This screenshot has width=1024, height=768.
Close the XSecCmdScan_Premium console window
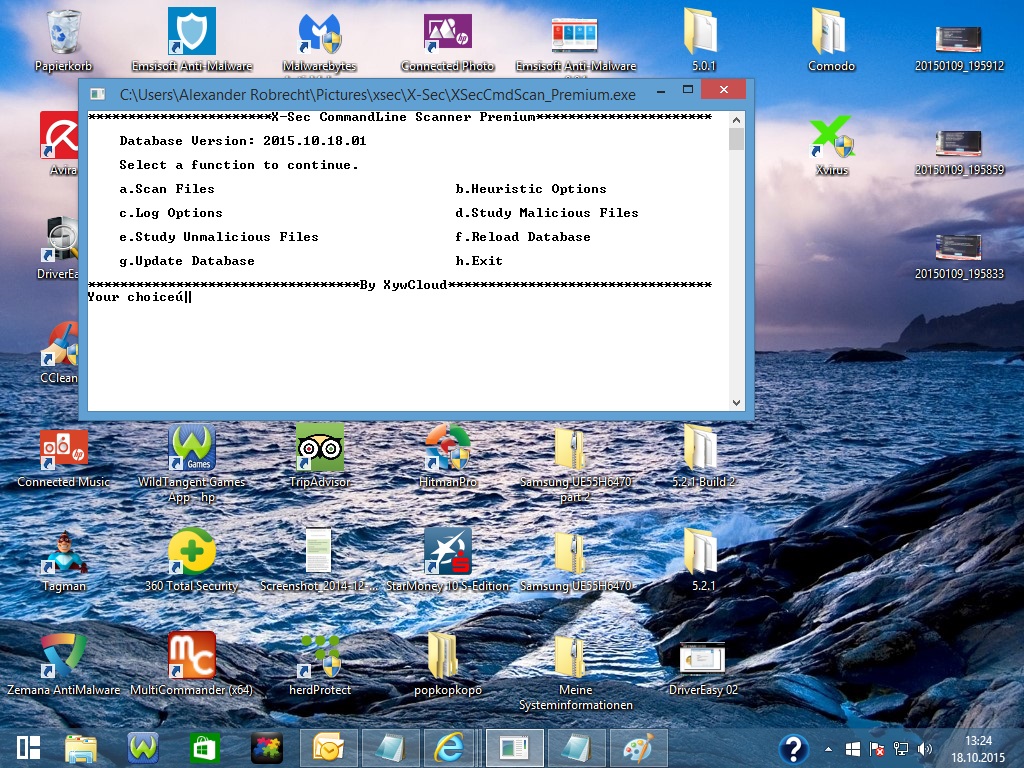point(724,89)
